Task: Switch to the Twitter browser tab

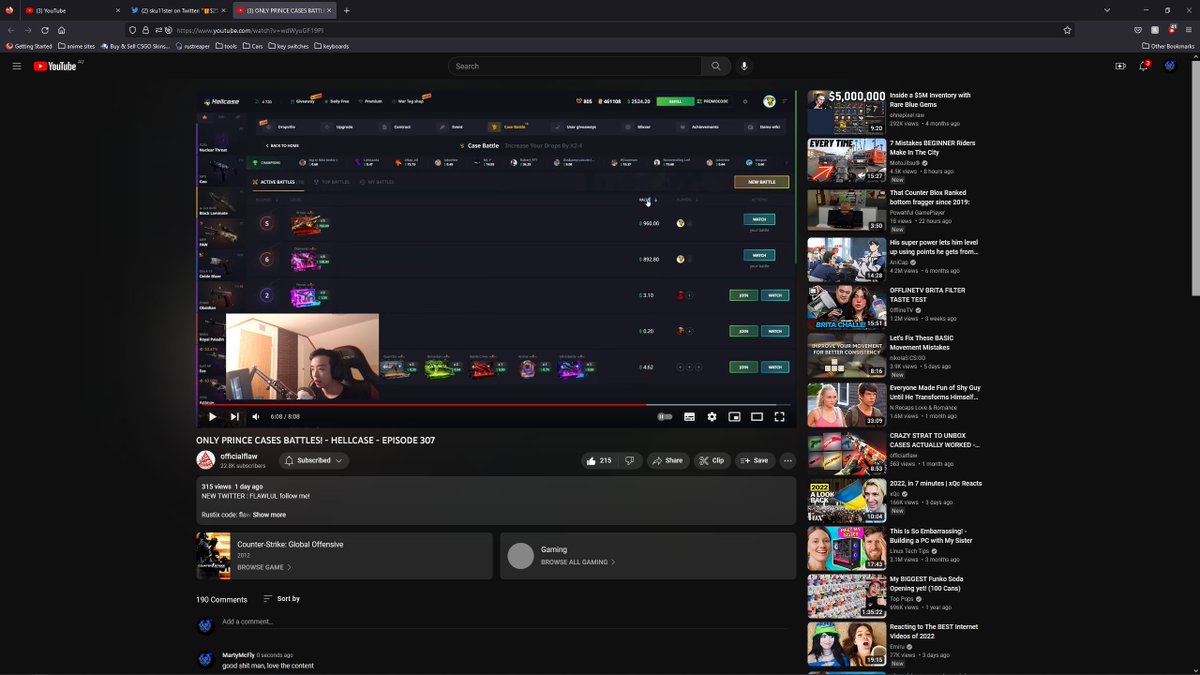Action: point(176,10)
